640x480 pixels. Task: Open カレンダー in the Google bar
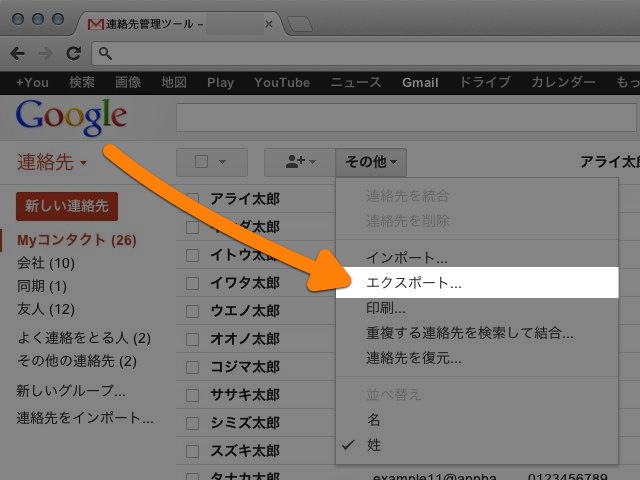563,82
